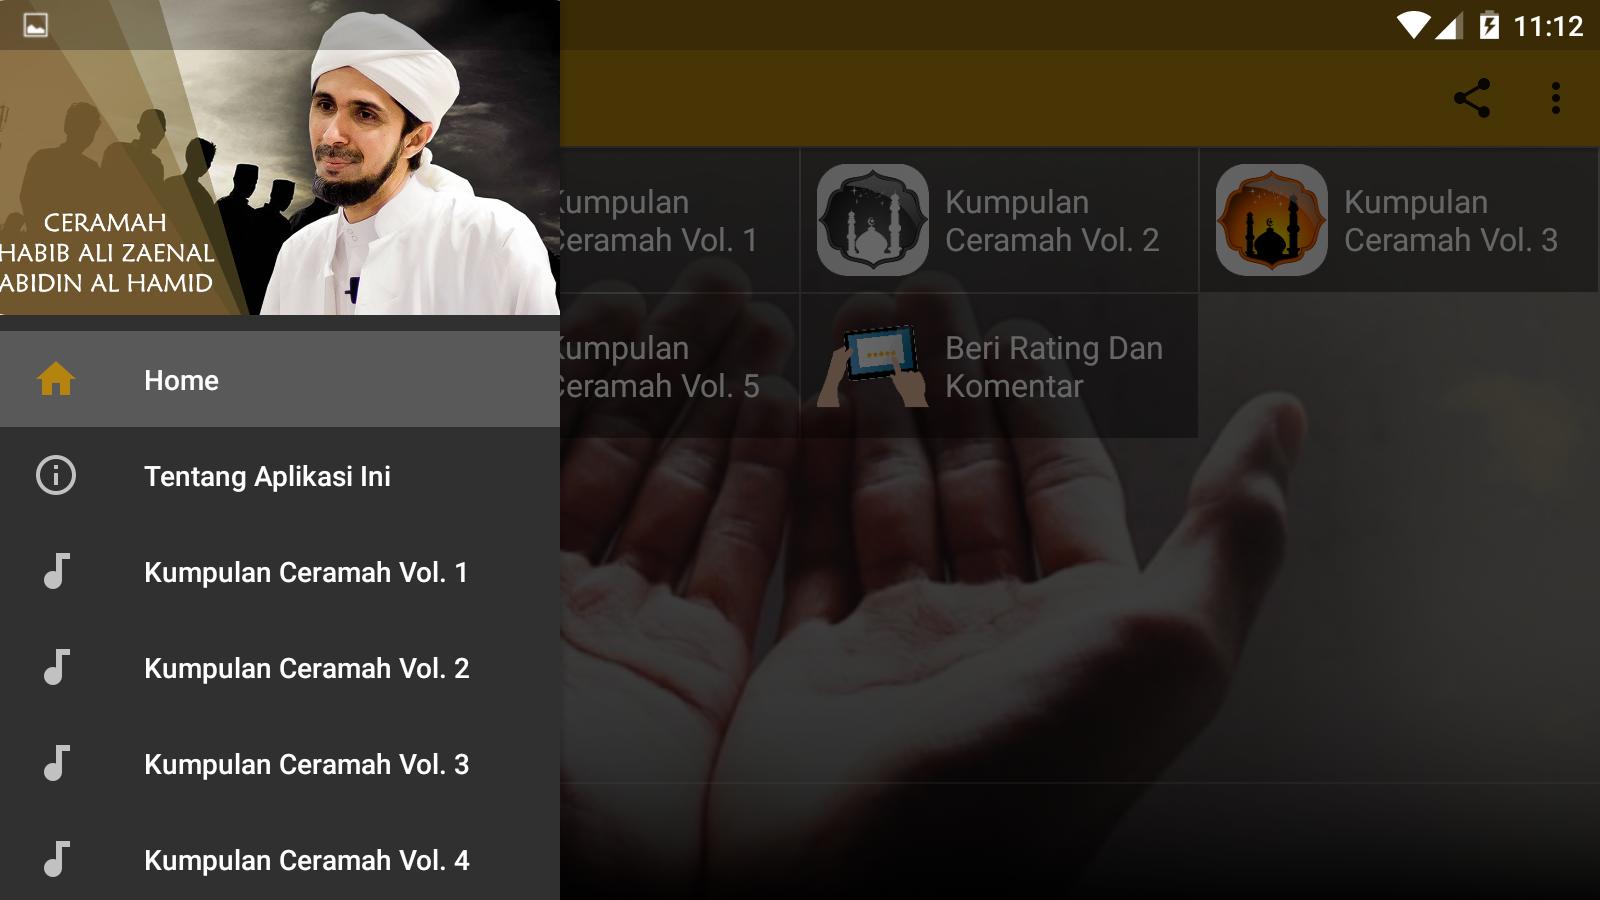Tap the tablet rating icon
Viewport: 1600px width, 900px height.
(x=872, y=365)
